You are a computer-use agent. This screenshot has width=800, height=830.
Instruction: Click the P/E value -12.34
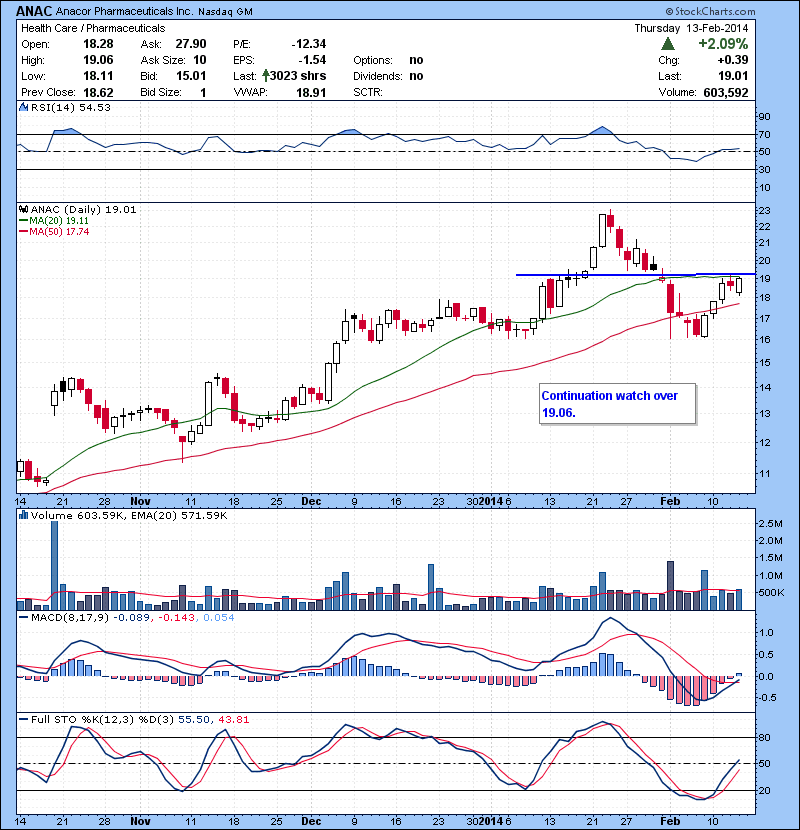(x=308, y=44)
